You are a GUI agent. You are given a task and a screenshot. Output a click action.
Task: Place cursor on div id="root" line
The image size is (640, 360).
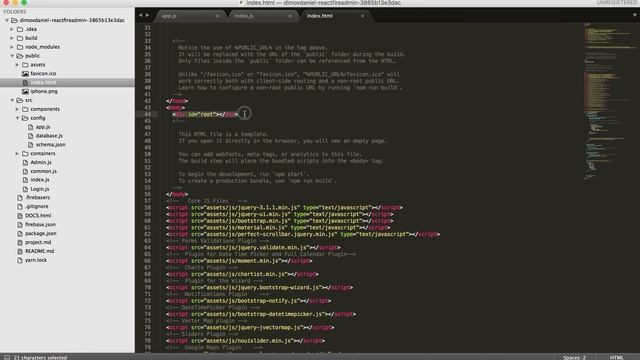tap(205, 114)
